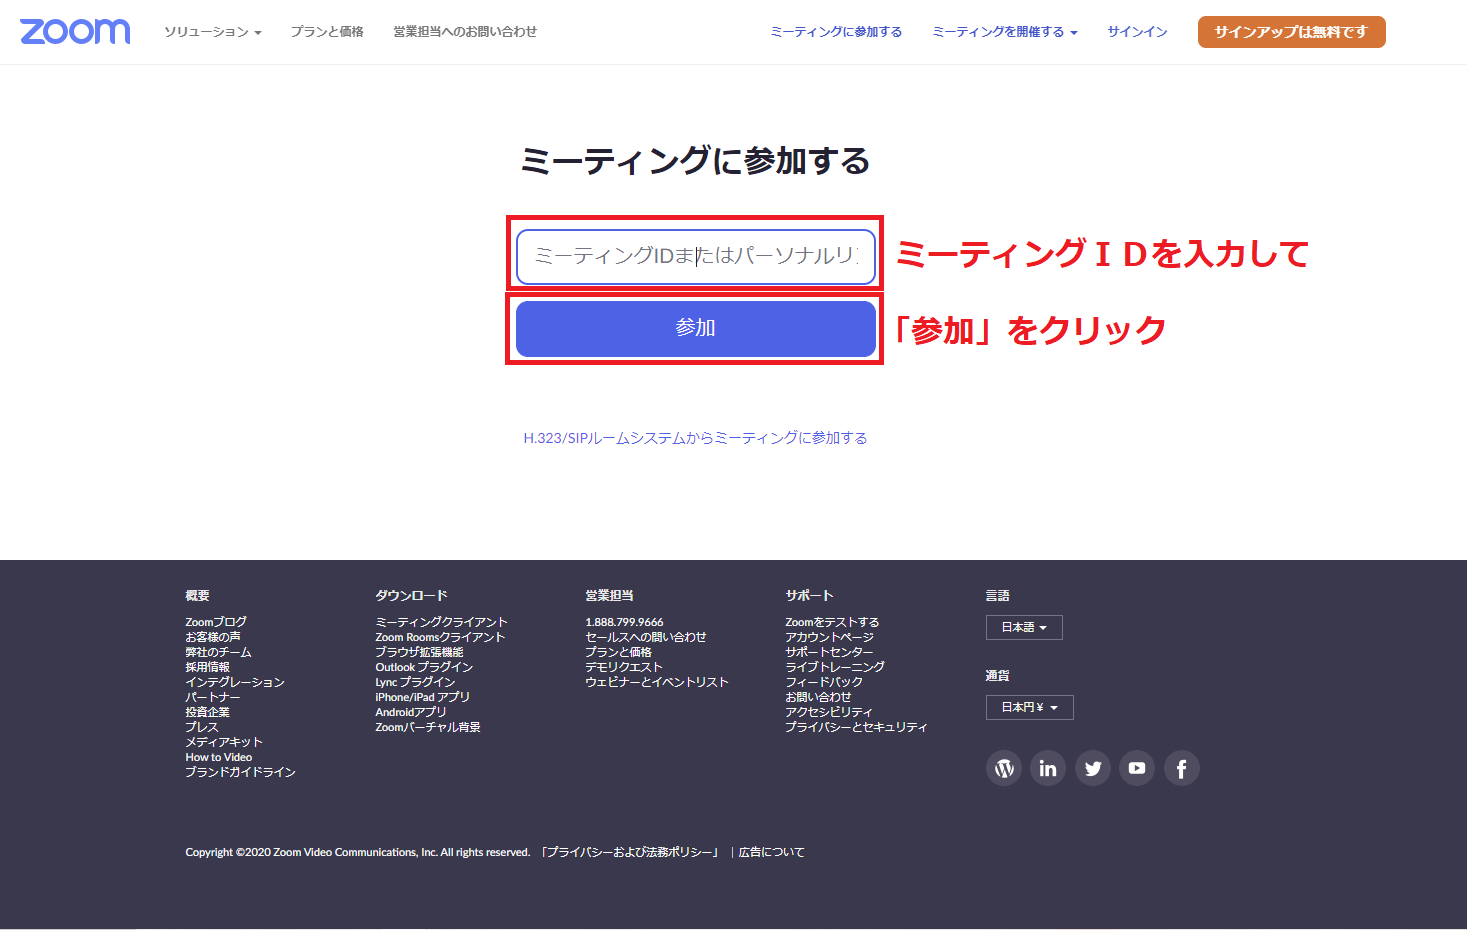Click the Zoom logo in header
1467x930 pixels.
[75, 32]
